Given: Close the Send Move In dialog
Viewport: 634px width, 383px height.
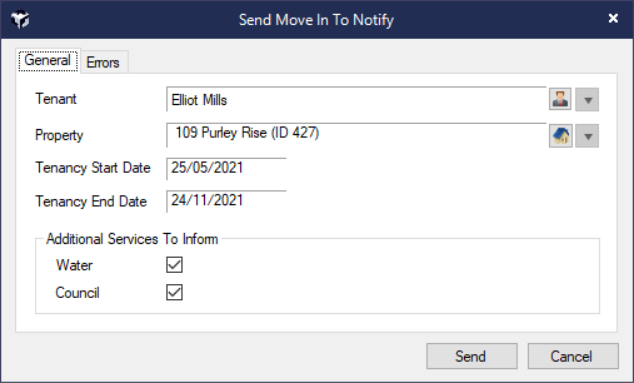Looking at the screenshot, I should coord(613,19).
